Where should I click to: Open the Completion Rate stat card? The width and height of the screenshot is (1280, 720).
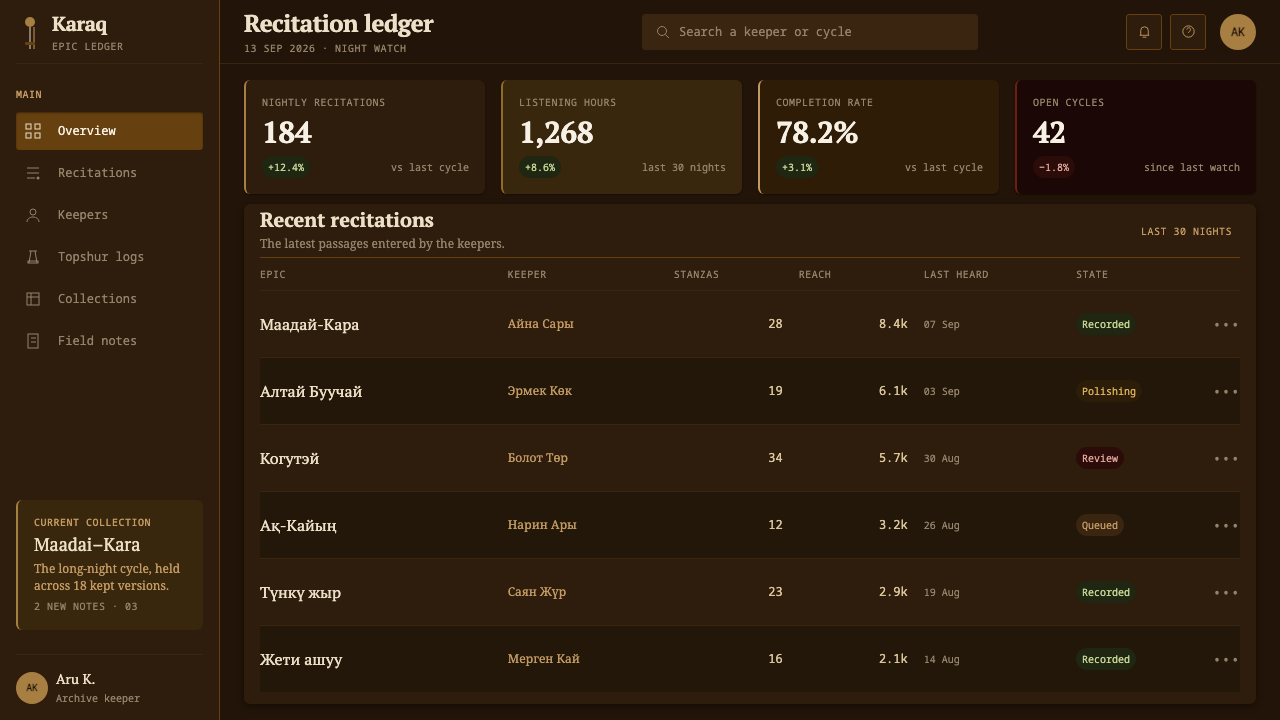pyautogui.click(x=878, y=137)
